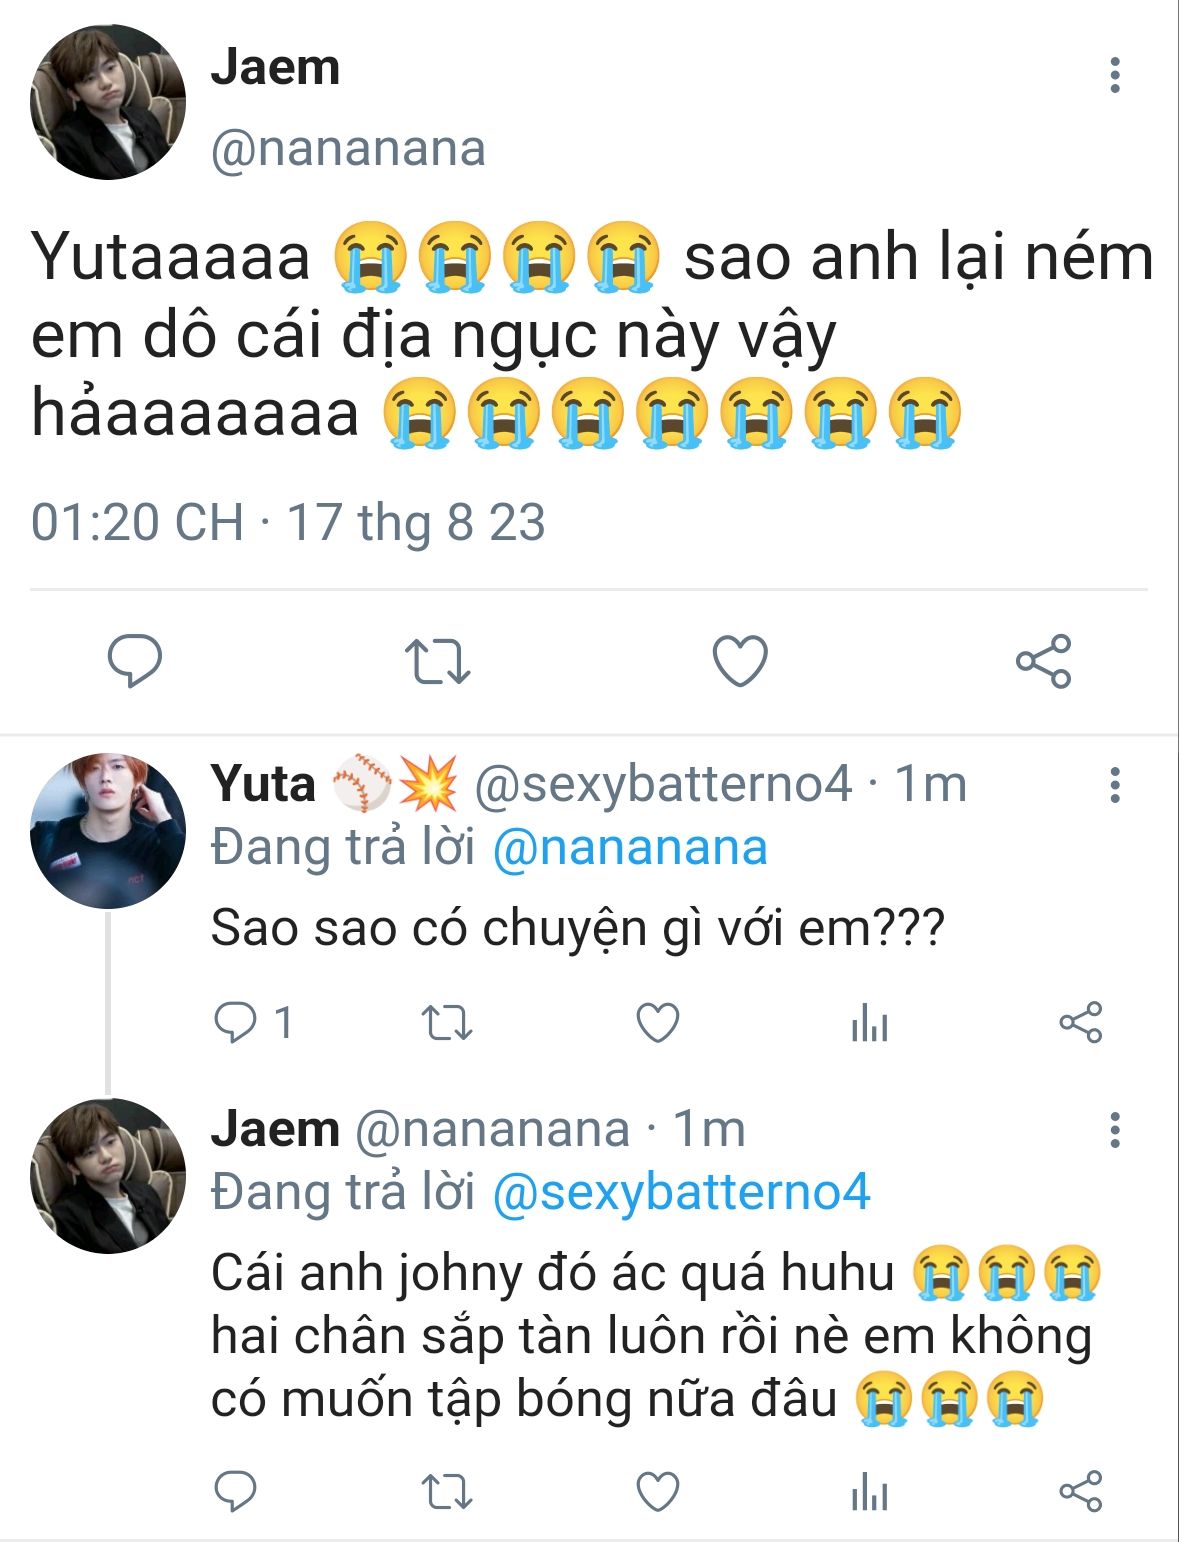The height and width of the screenshot is (1542, 1179).
Task: Reply to Yuta's comment
Action: [236, 1023]
